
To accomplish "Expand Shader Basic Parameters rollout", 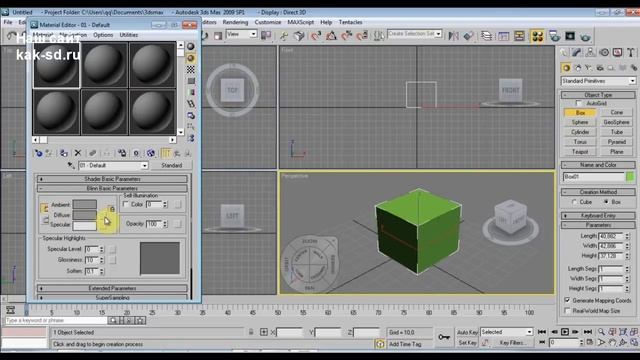I will (112, 179).
